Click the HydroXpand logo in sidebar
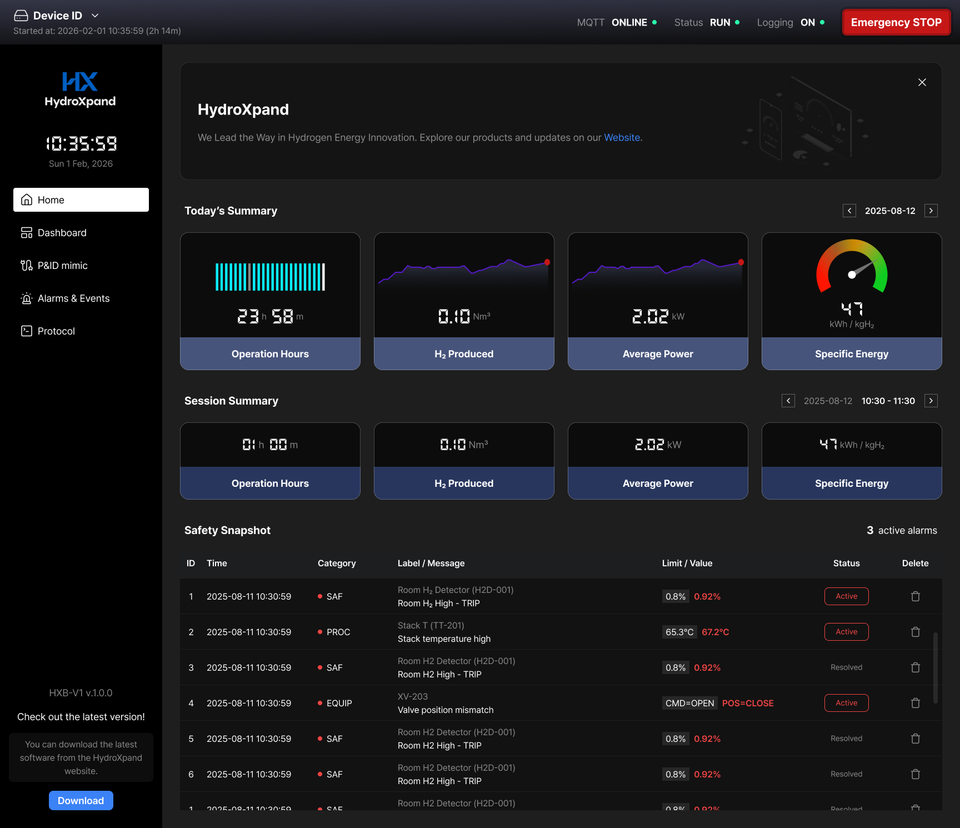The height and width of the screenshot is (828, 960). (x=80, y=89)
